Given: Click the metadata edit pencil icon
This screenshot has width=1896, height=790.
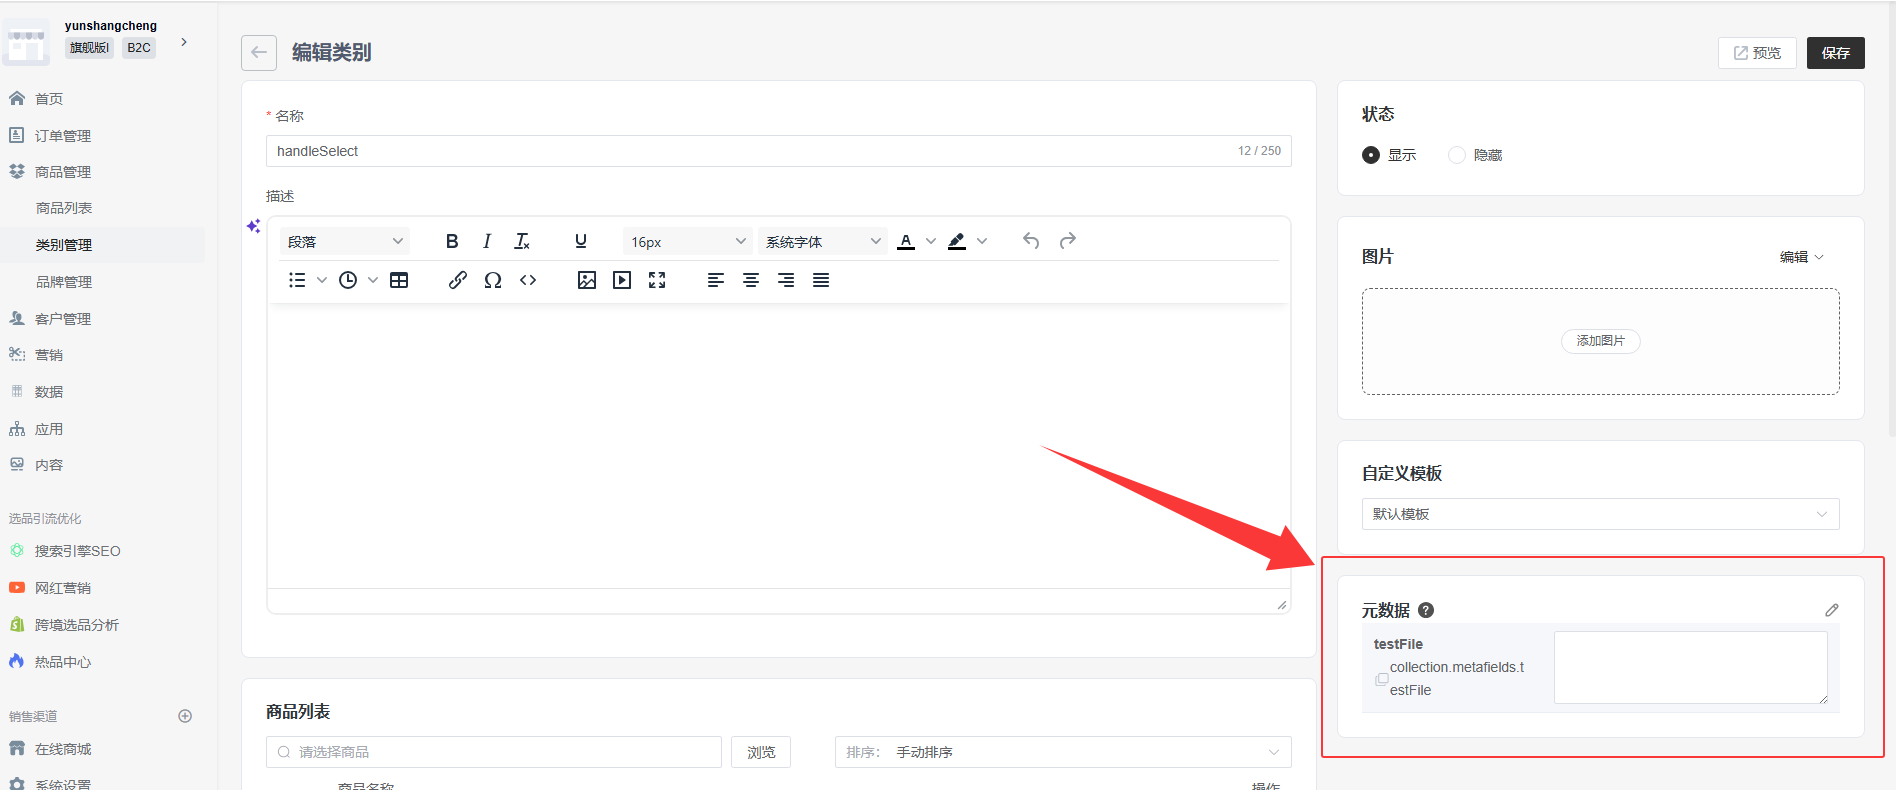Looking at the screenshot, I should pos(1831,610).
